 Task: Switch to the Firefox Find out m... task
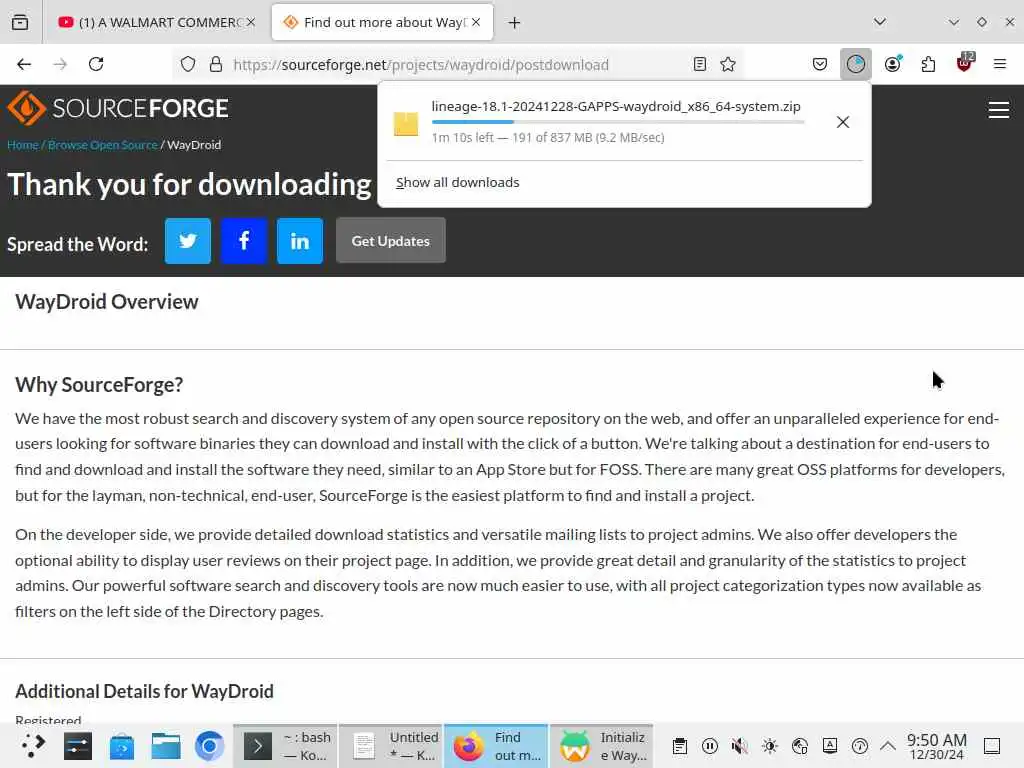coord(496,746)
